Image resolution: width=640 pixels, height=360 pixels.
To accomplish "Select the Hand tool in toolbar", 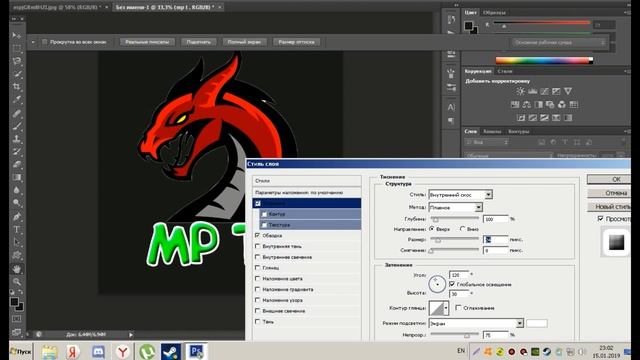I will point(17,269).
